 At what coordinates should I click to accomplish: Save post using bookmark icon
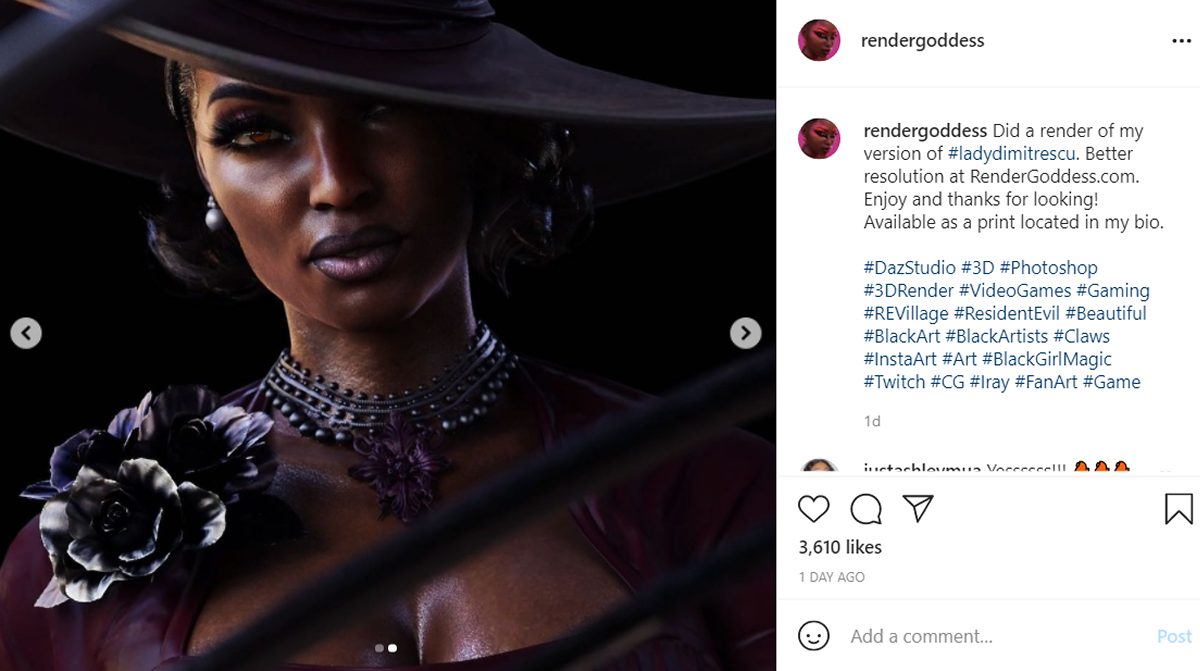click(1179, 509)
